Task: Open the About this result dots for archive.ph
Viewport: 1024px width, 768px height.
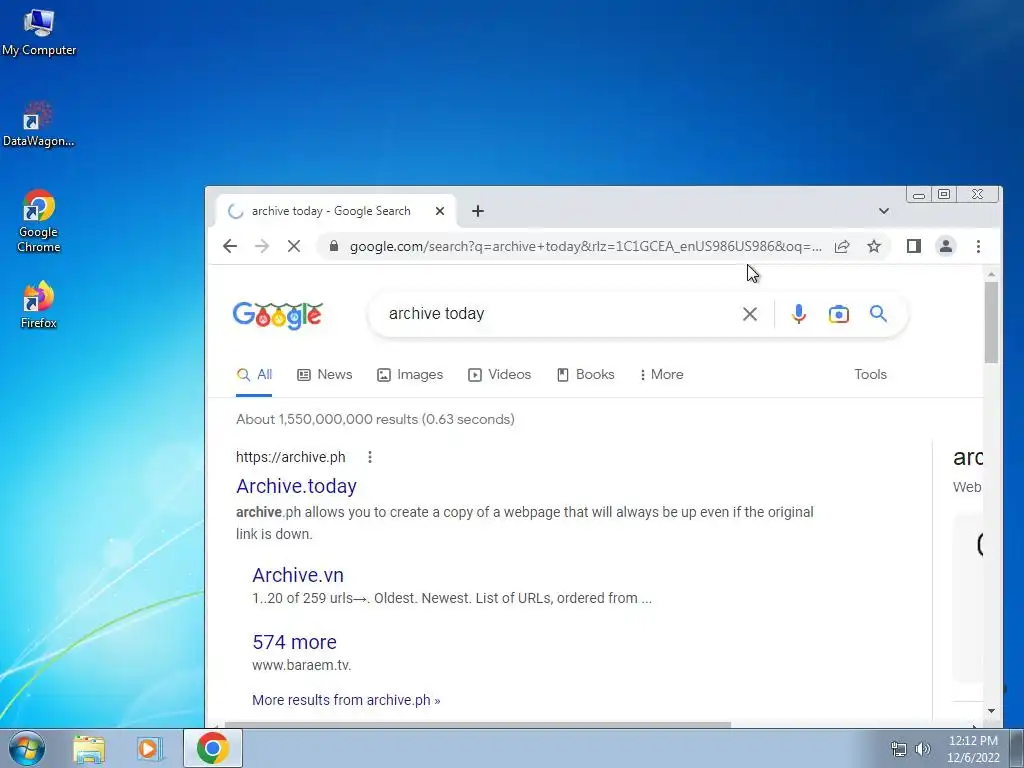Action: pyautogui.click(x=370, y=457)
